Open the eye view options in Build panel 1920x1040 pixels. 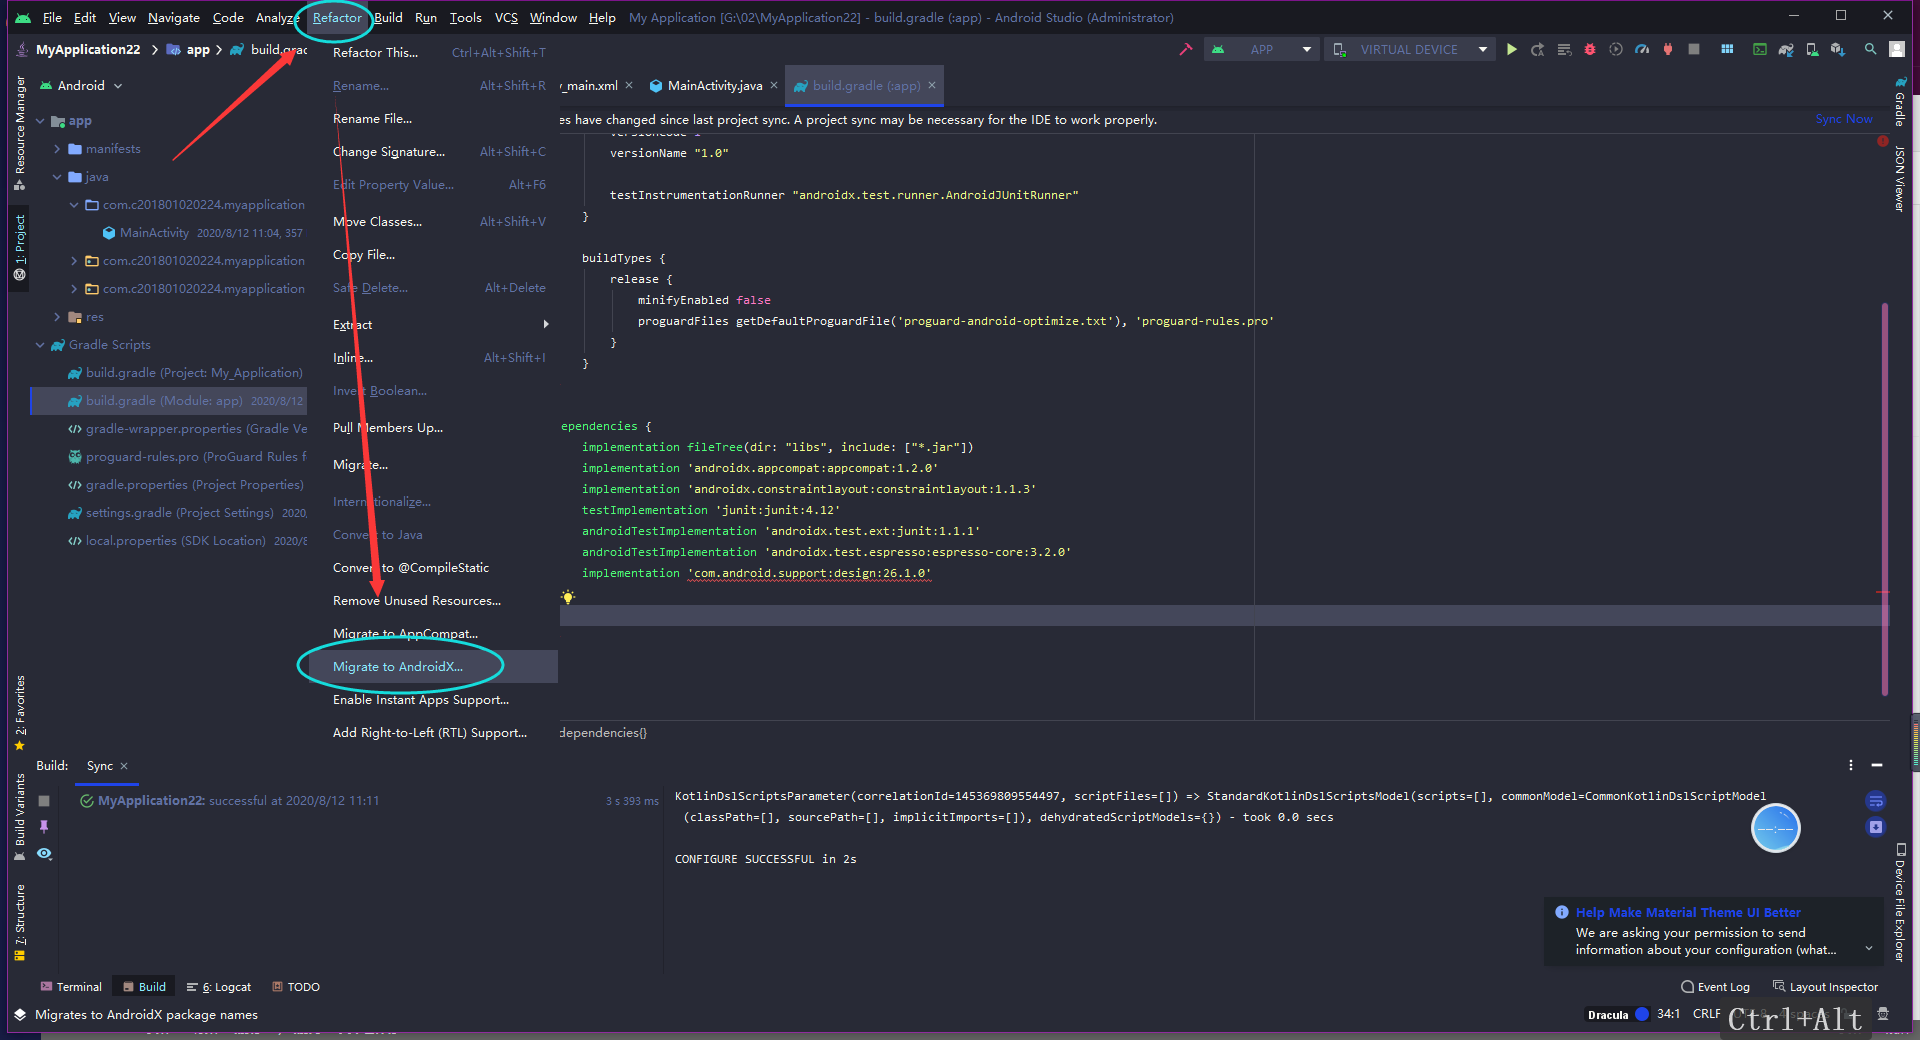coord(44,853)
